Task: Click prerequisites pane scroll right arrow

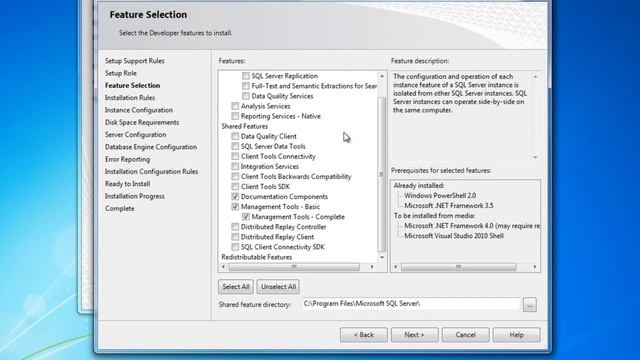Action: [x=535, y=267]
